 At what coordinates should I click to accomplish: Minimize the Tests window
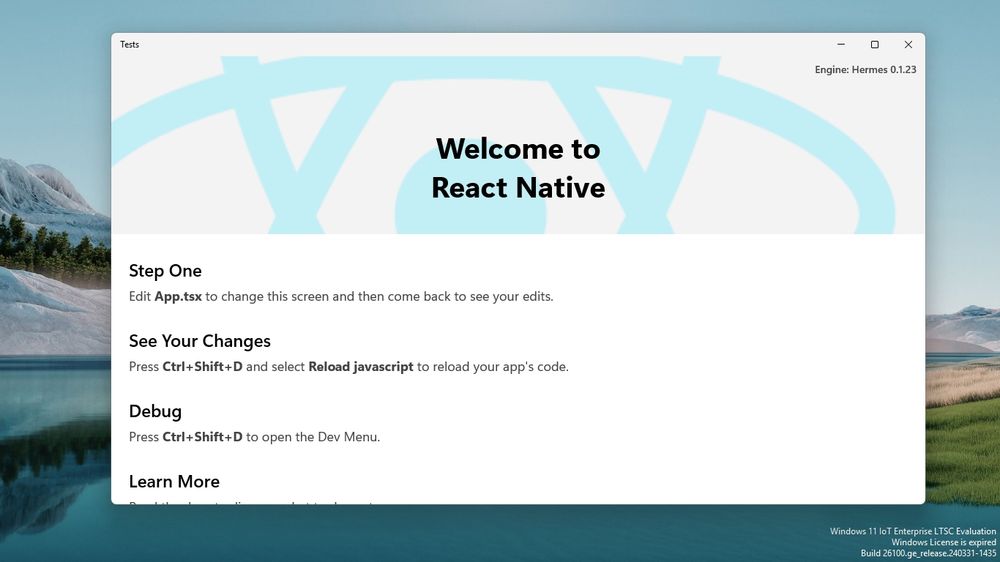[841, 45]
